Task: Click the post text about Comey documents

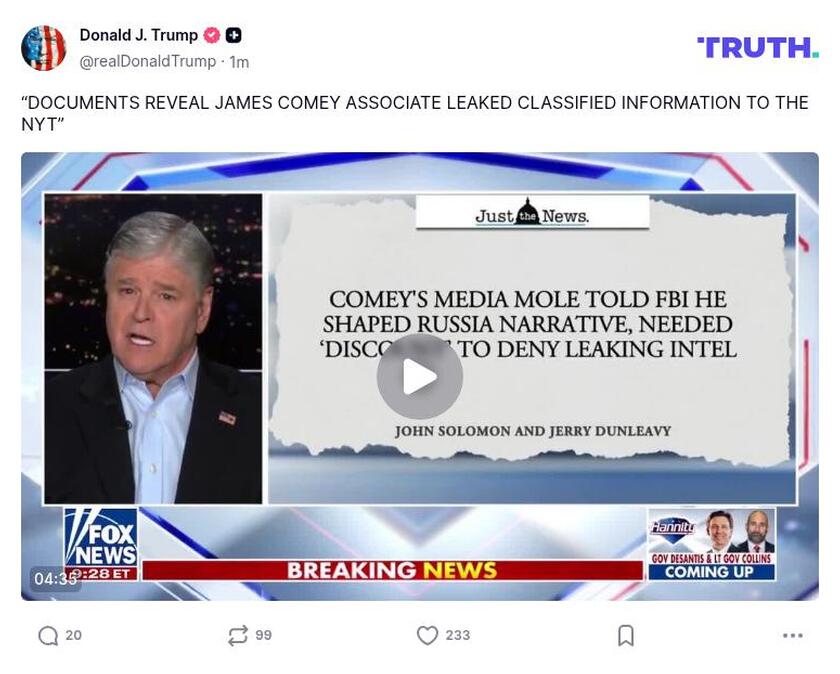Action: click(415, 113)
